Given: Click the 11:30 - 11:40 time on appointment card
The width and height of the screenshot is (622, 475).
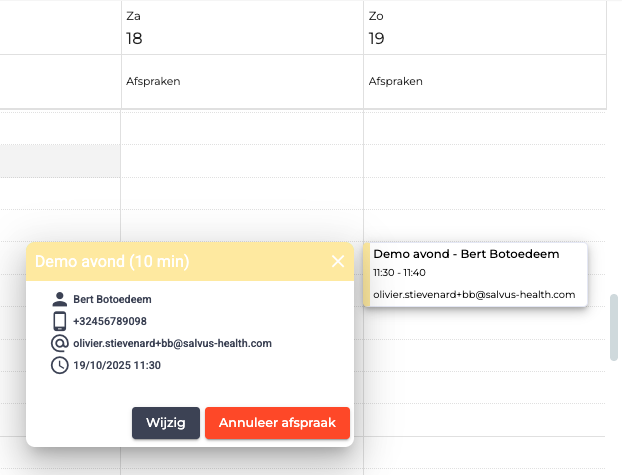Looking at the screenshot, I should (398, 272).
